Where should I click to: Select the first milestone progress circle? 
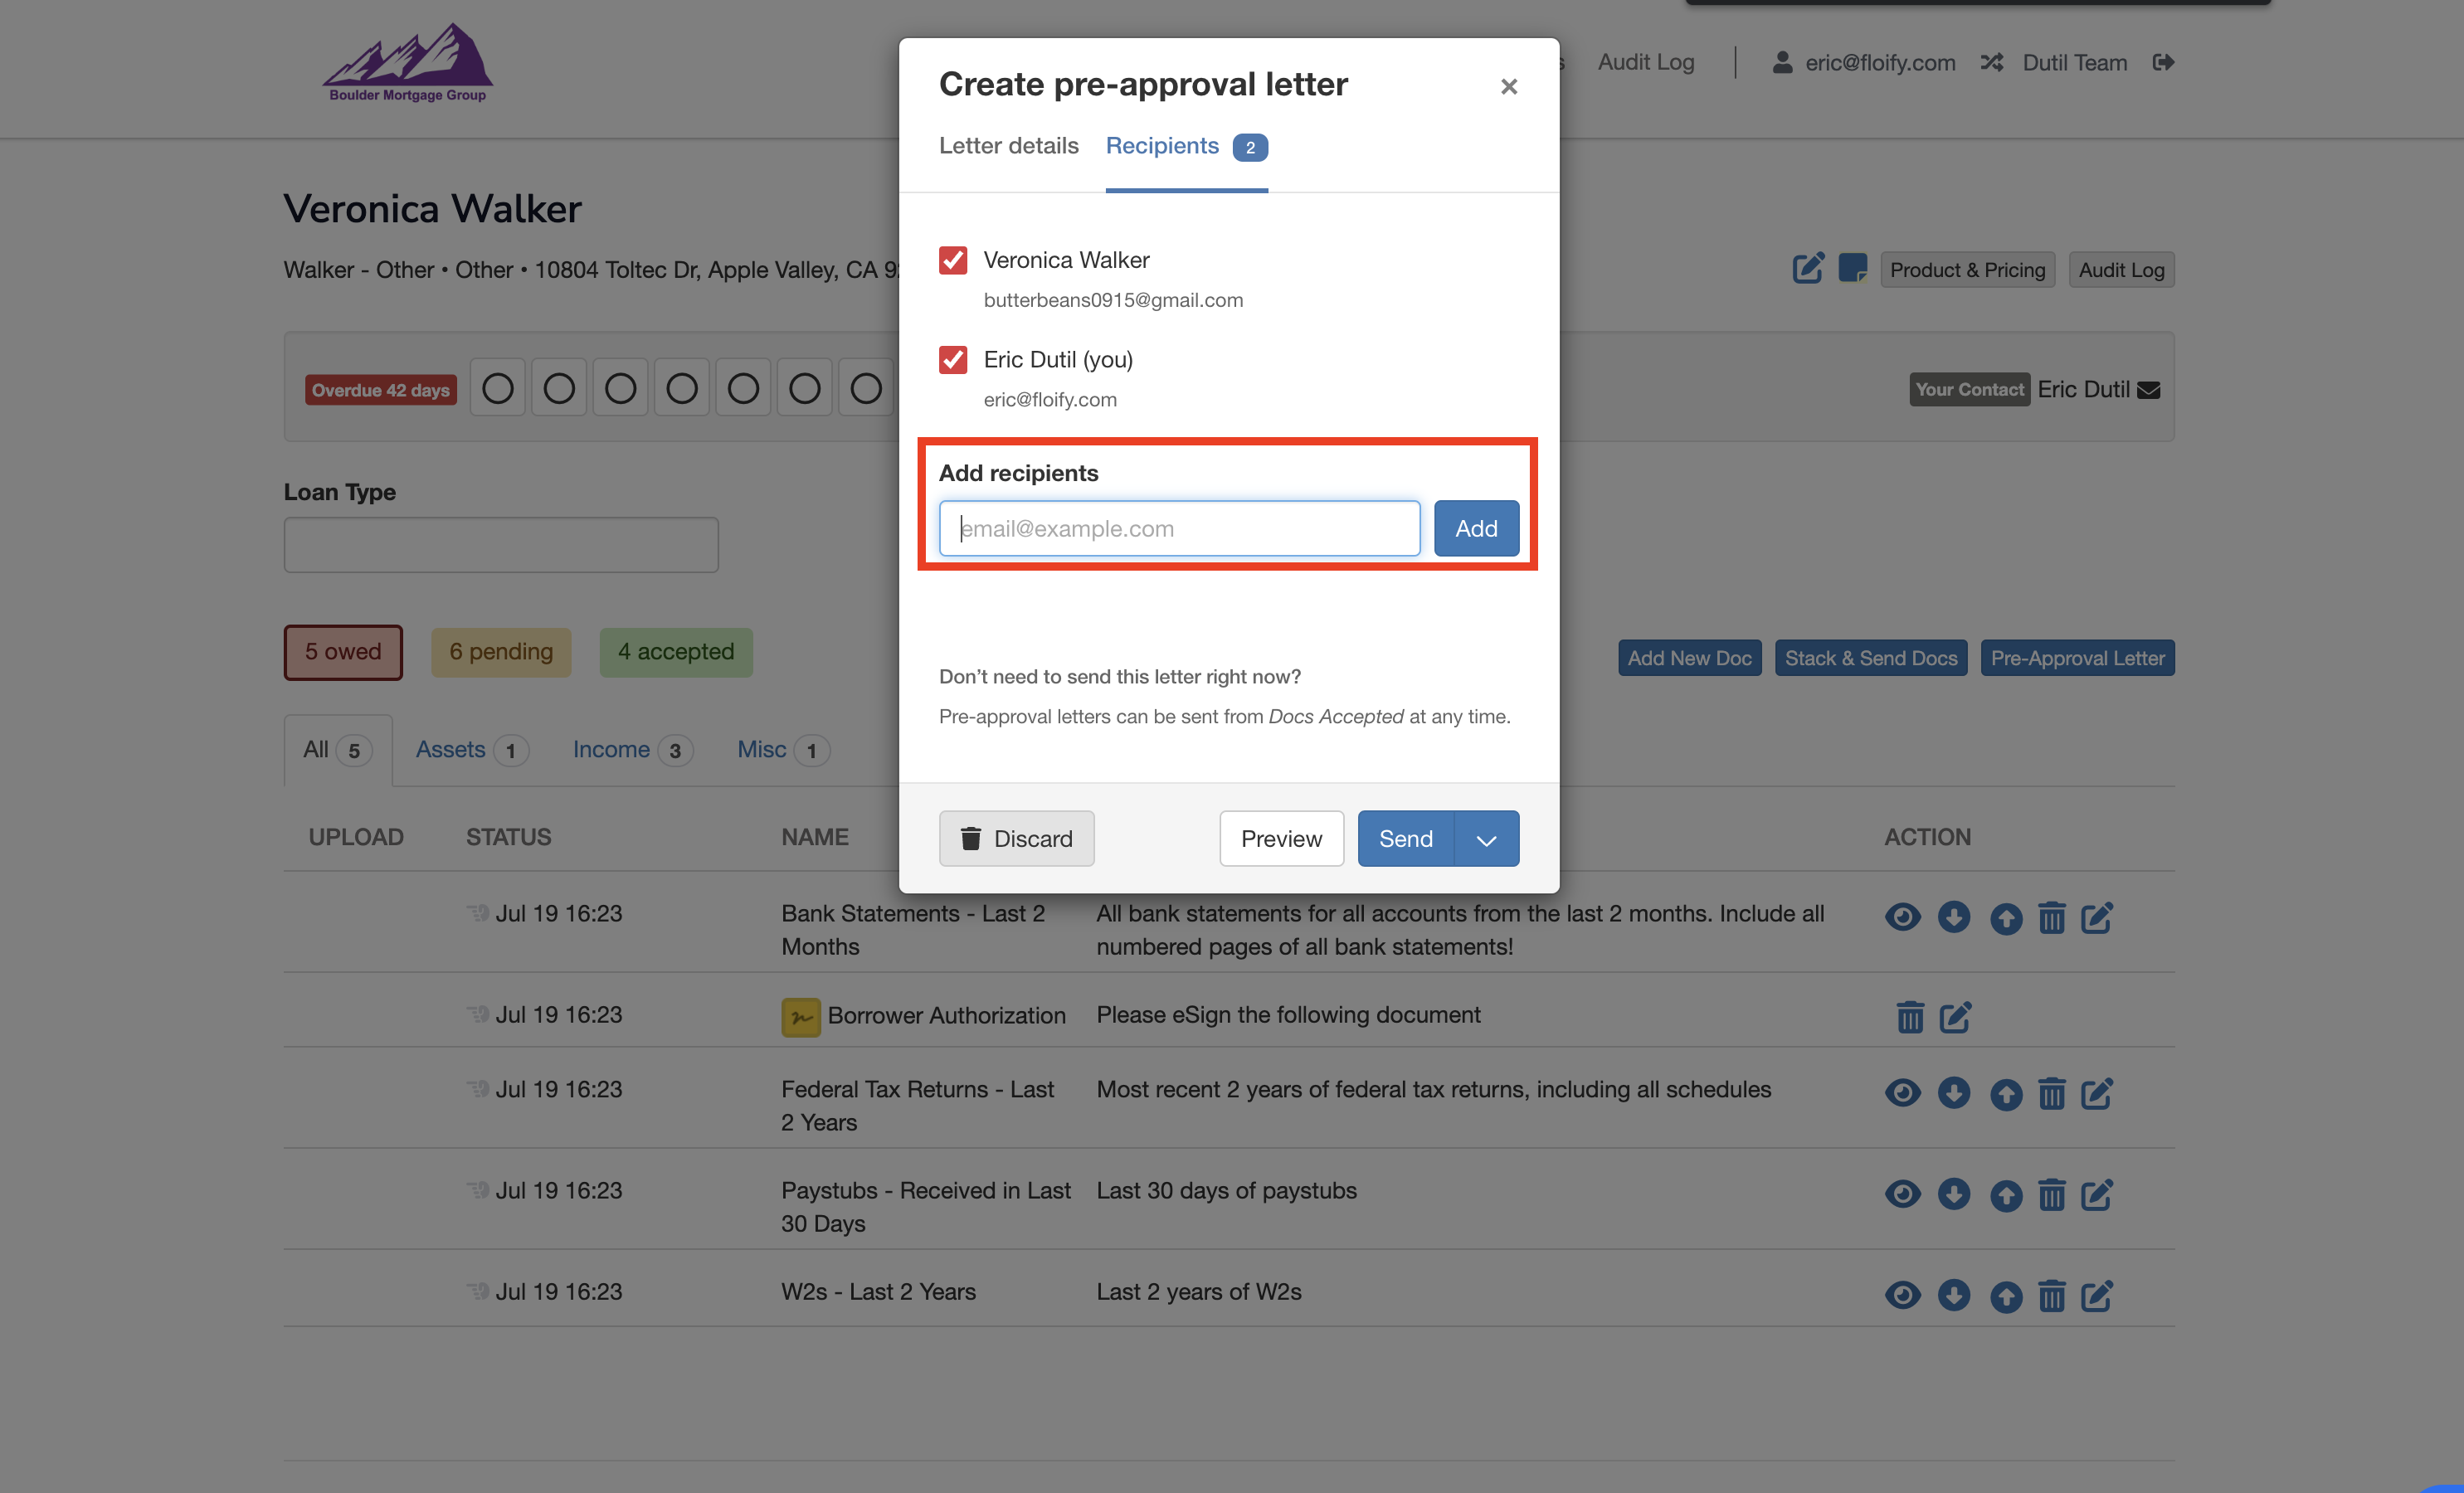[x=497, y=388]
